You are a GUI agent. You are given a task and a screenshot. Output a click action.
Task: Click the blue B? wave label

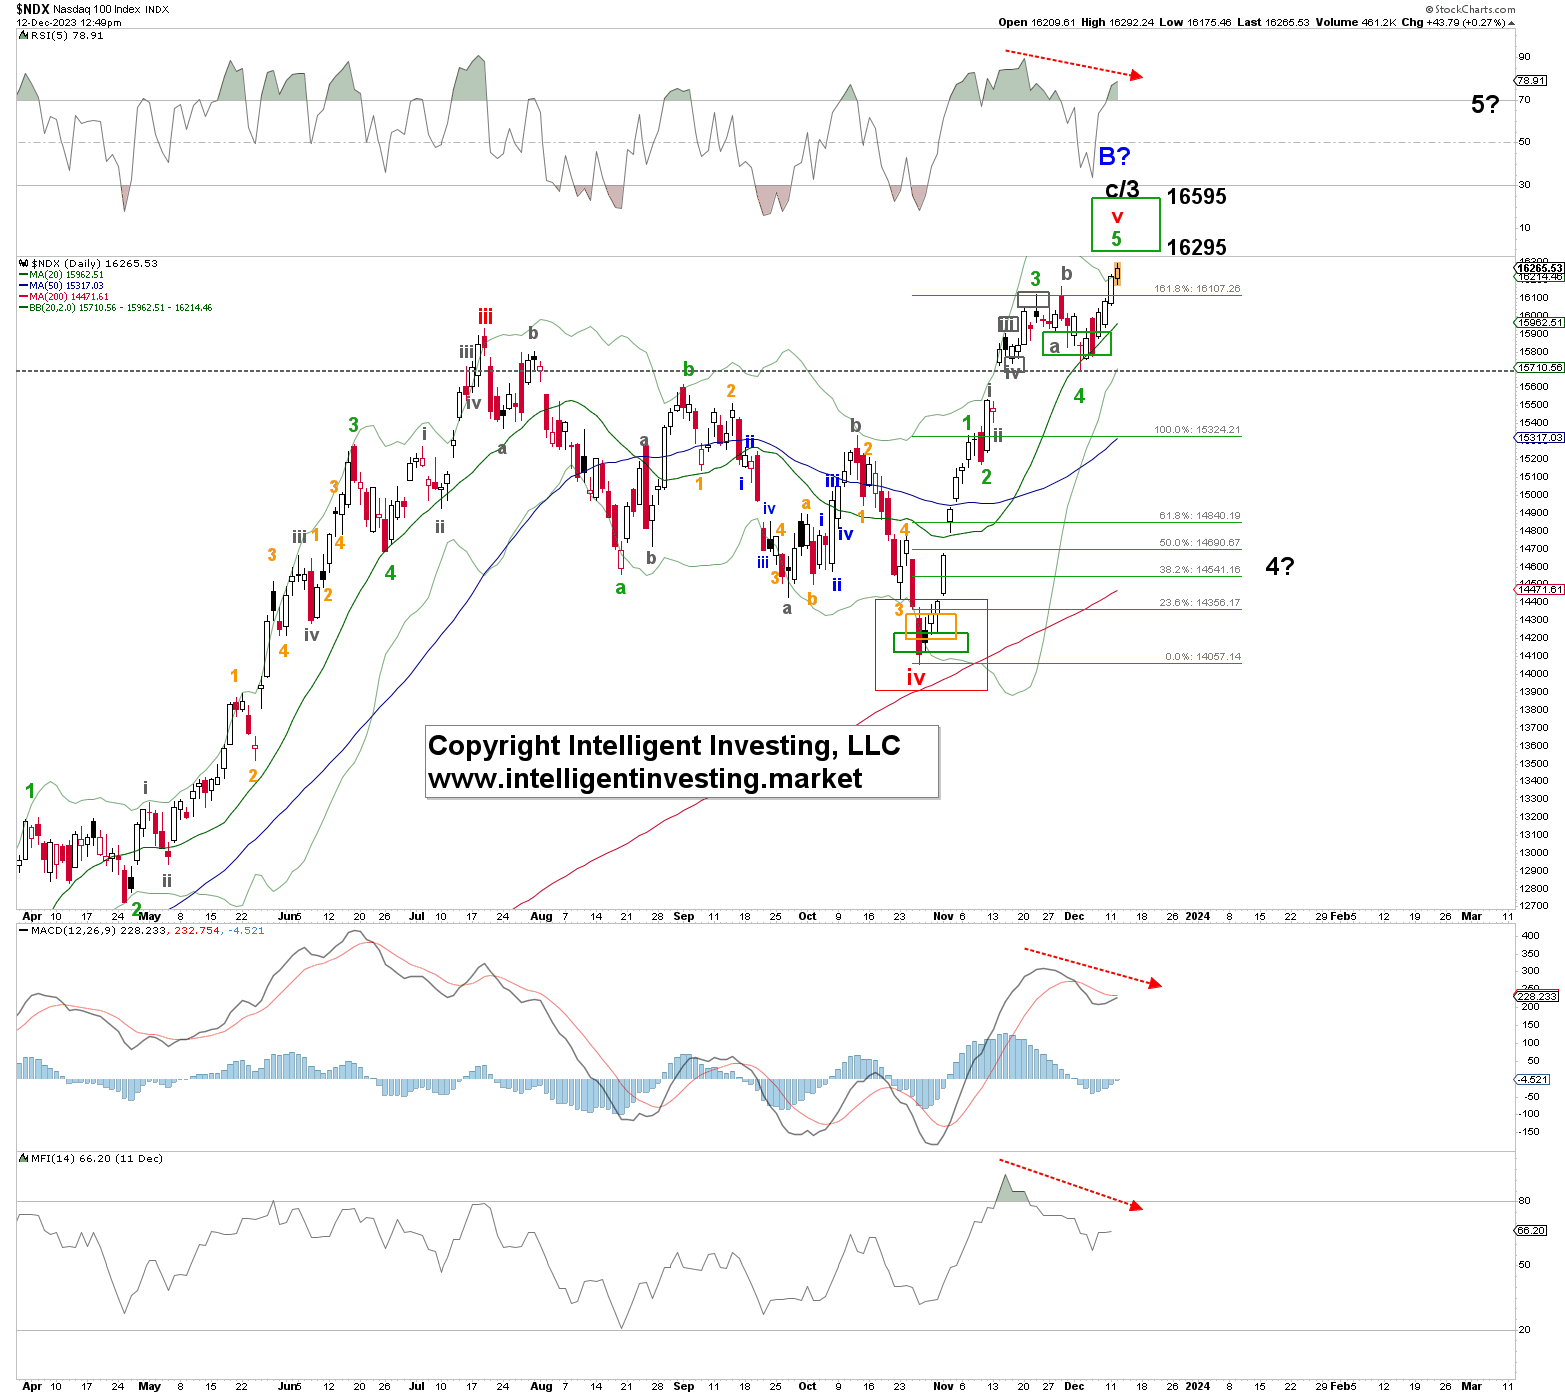[1114, 156]
